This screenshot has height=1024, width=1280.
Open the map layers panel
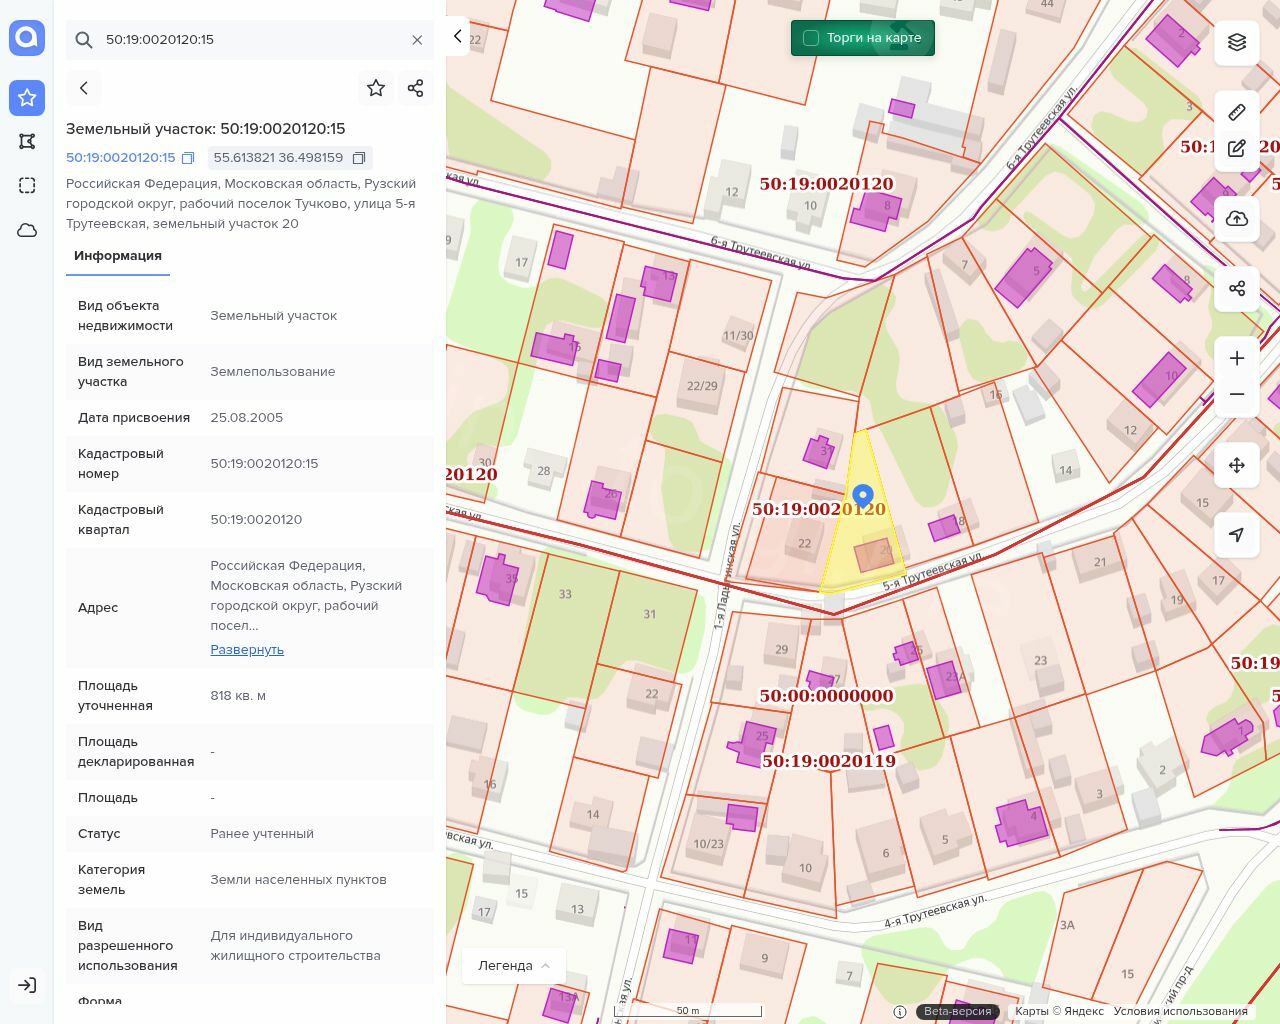click(1237, 42)
